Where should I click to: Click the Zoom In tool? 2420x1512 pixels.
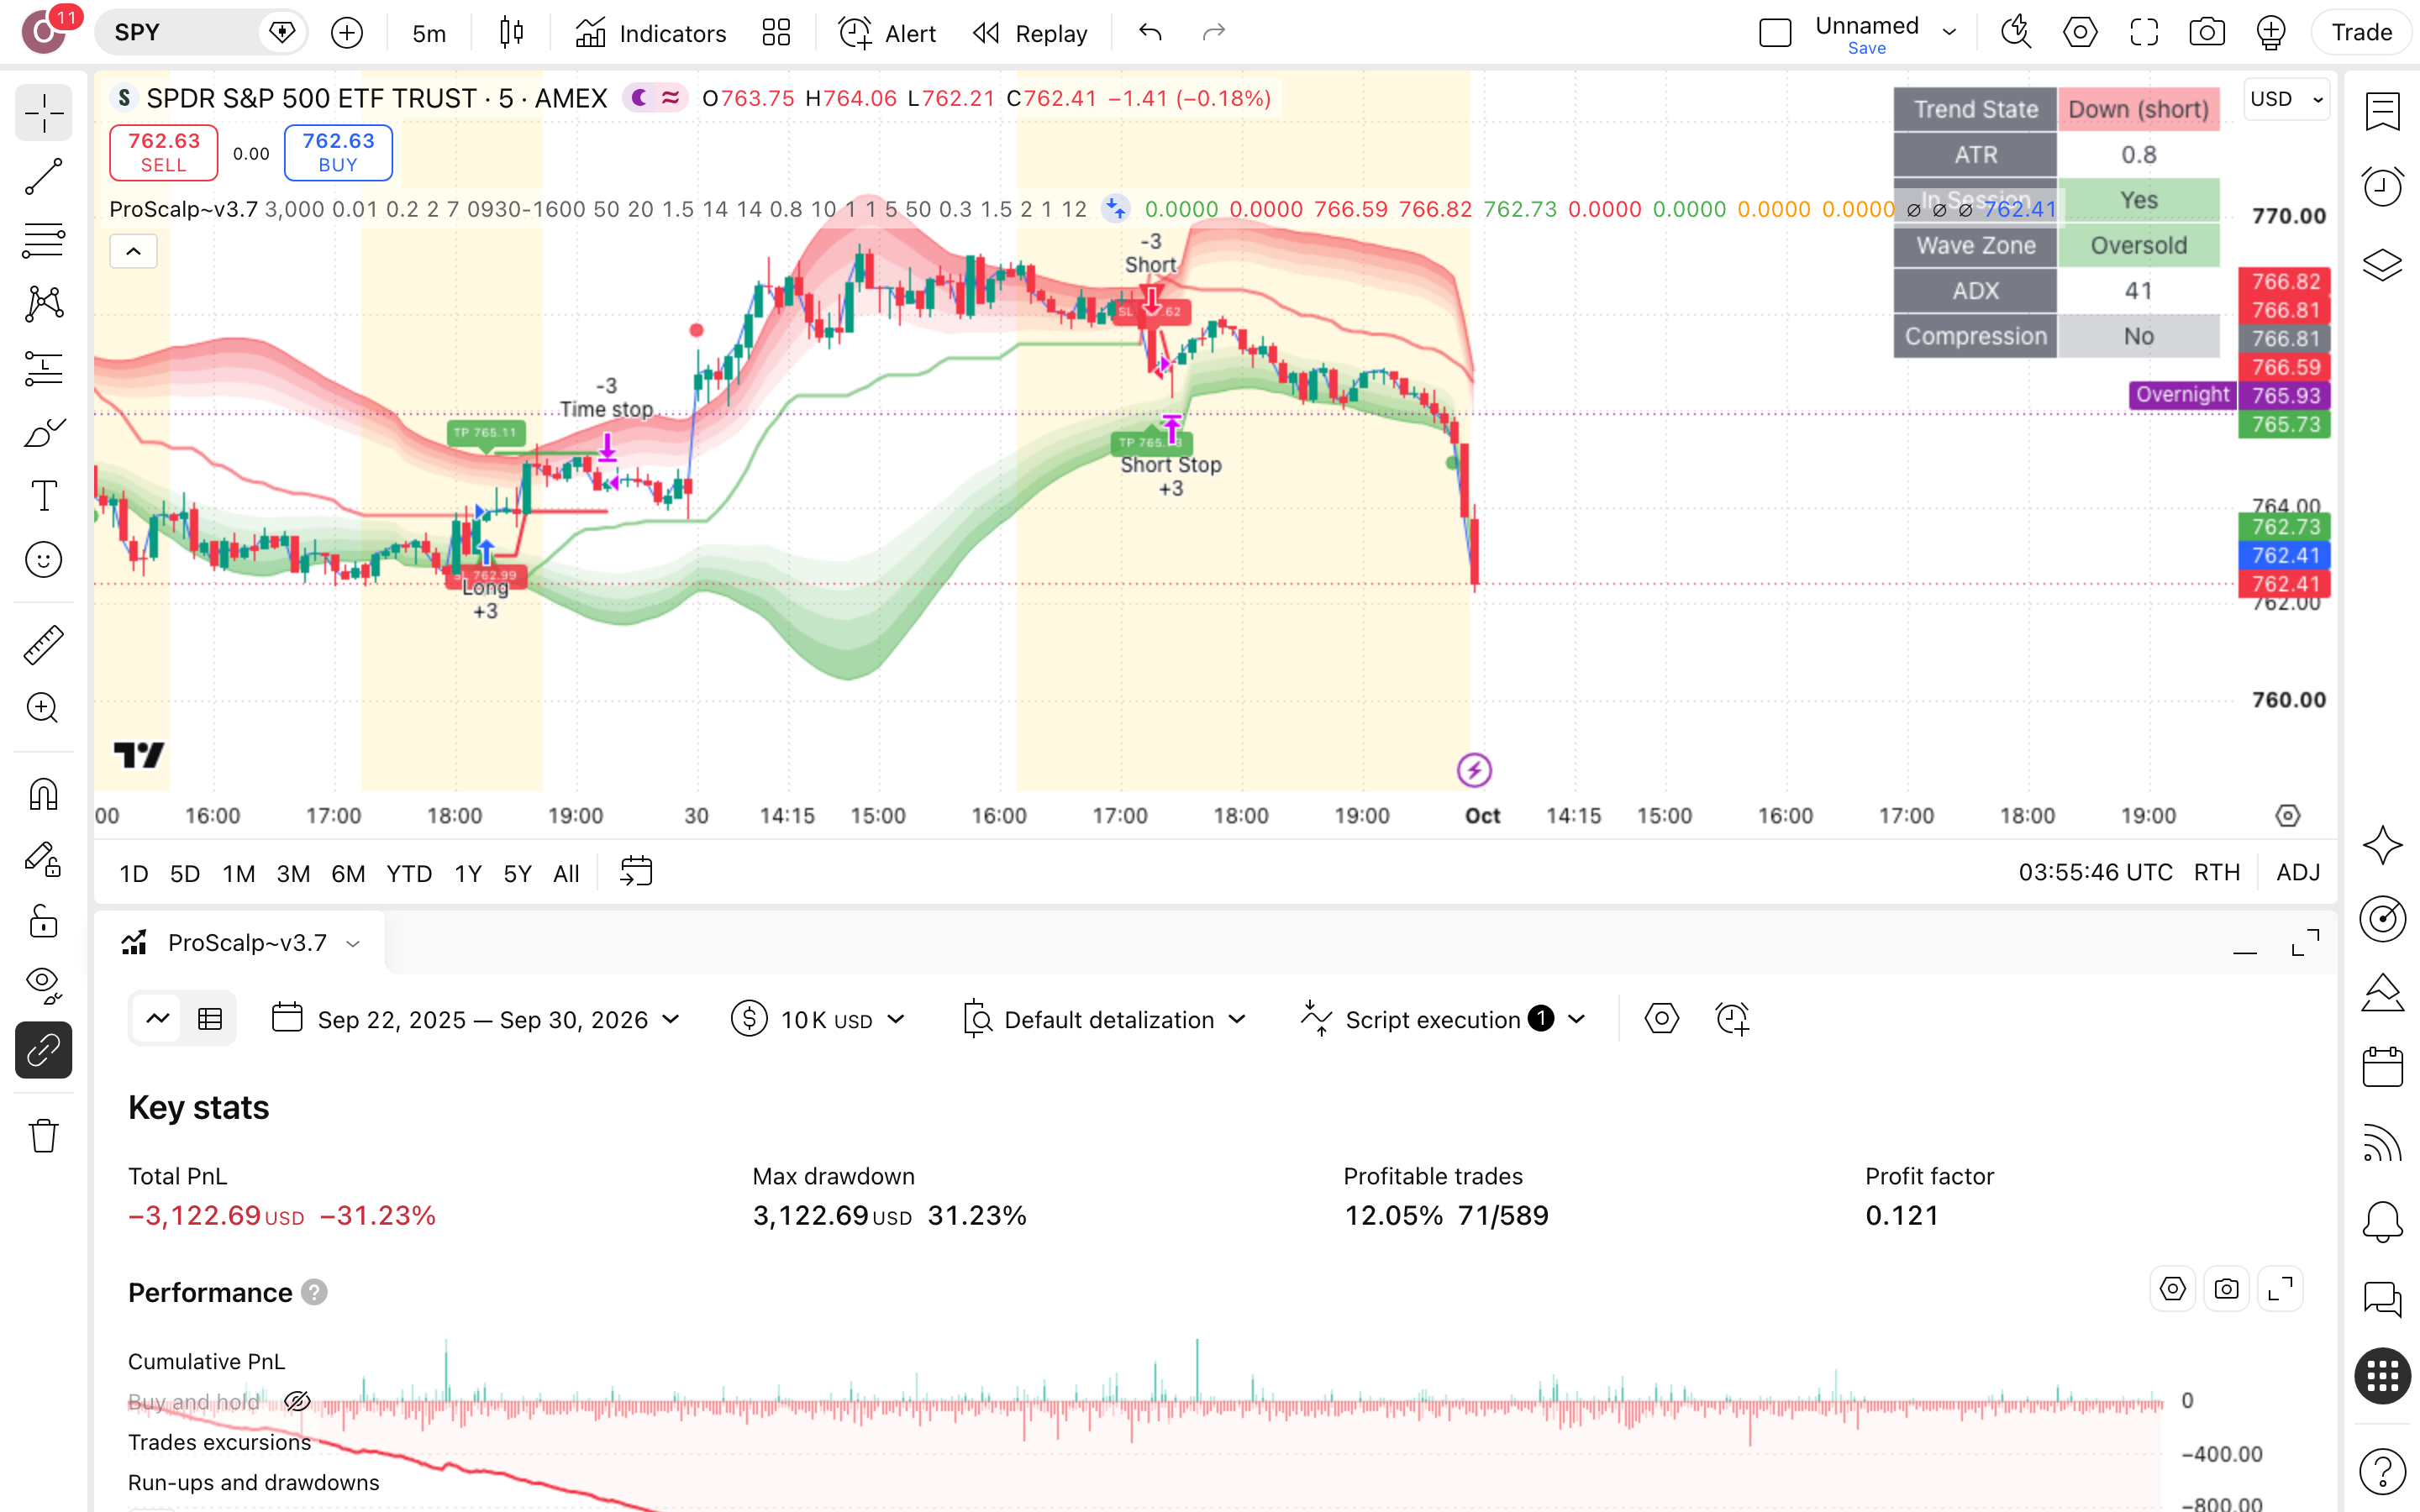click(43, 708)
